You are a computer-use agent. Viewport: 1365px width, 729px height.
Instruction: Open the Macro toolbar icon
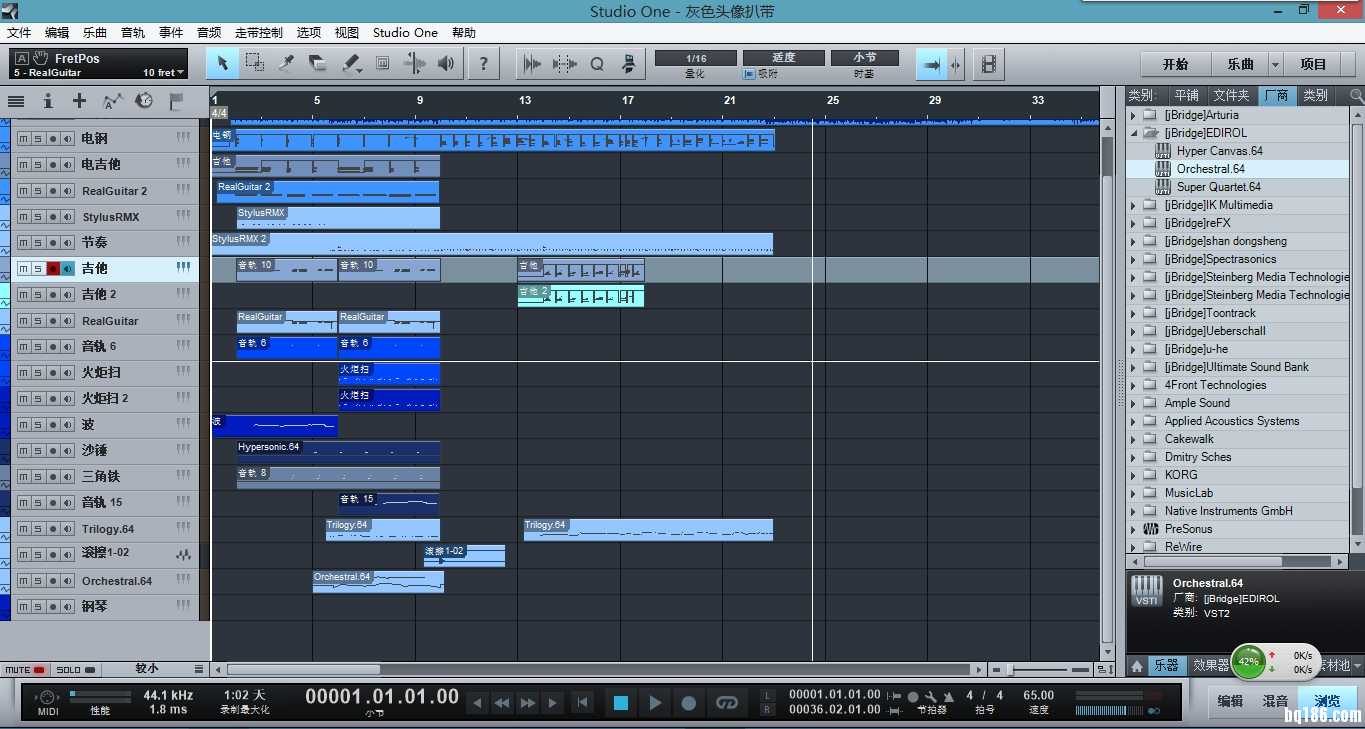pos(628,64)
